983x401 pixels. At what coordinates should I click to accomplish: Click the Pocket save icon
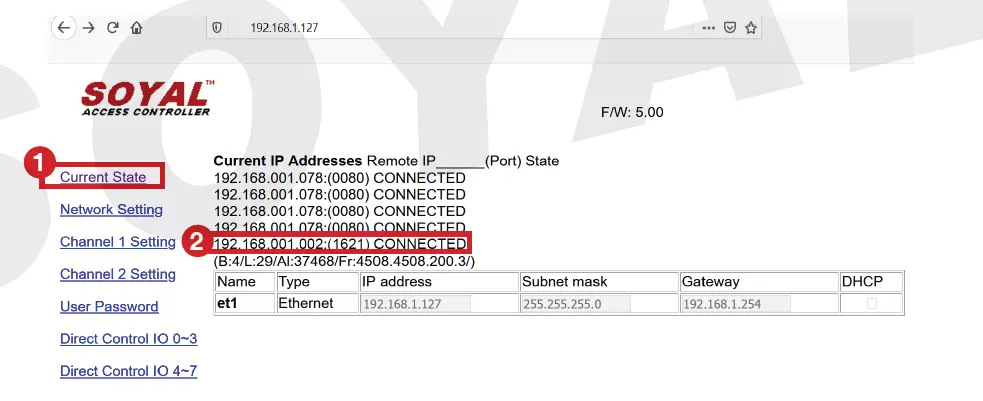730,28
